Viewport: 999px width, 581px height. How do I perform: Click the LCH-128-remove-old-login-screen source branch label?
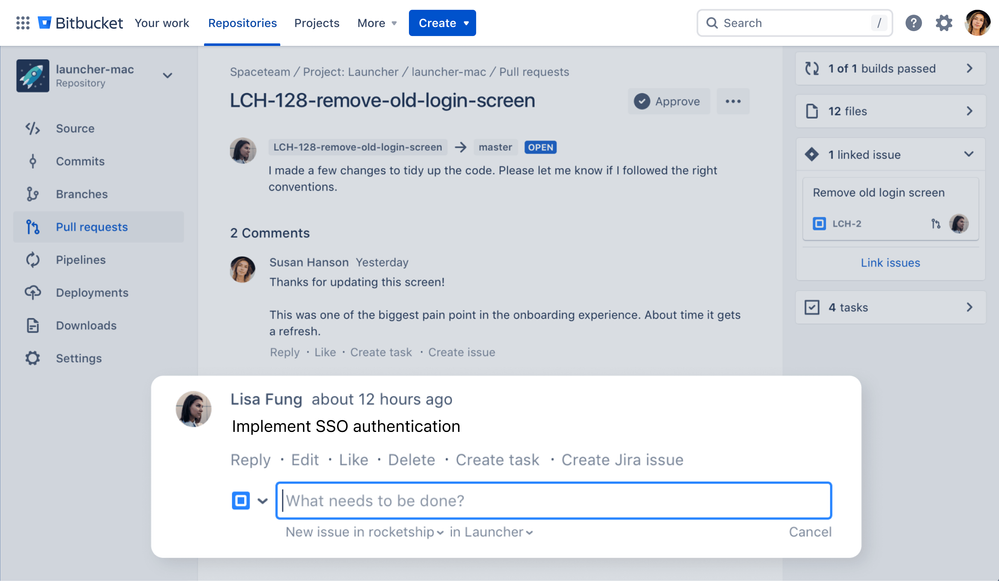pos(357,147)
